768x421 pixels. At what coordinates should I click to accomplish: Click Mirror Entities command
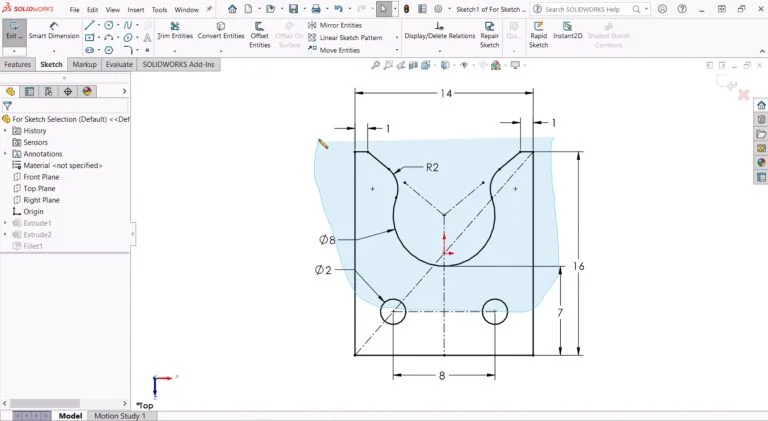(x=334, y=25)
